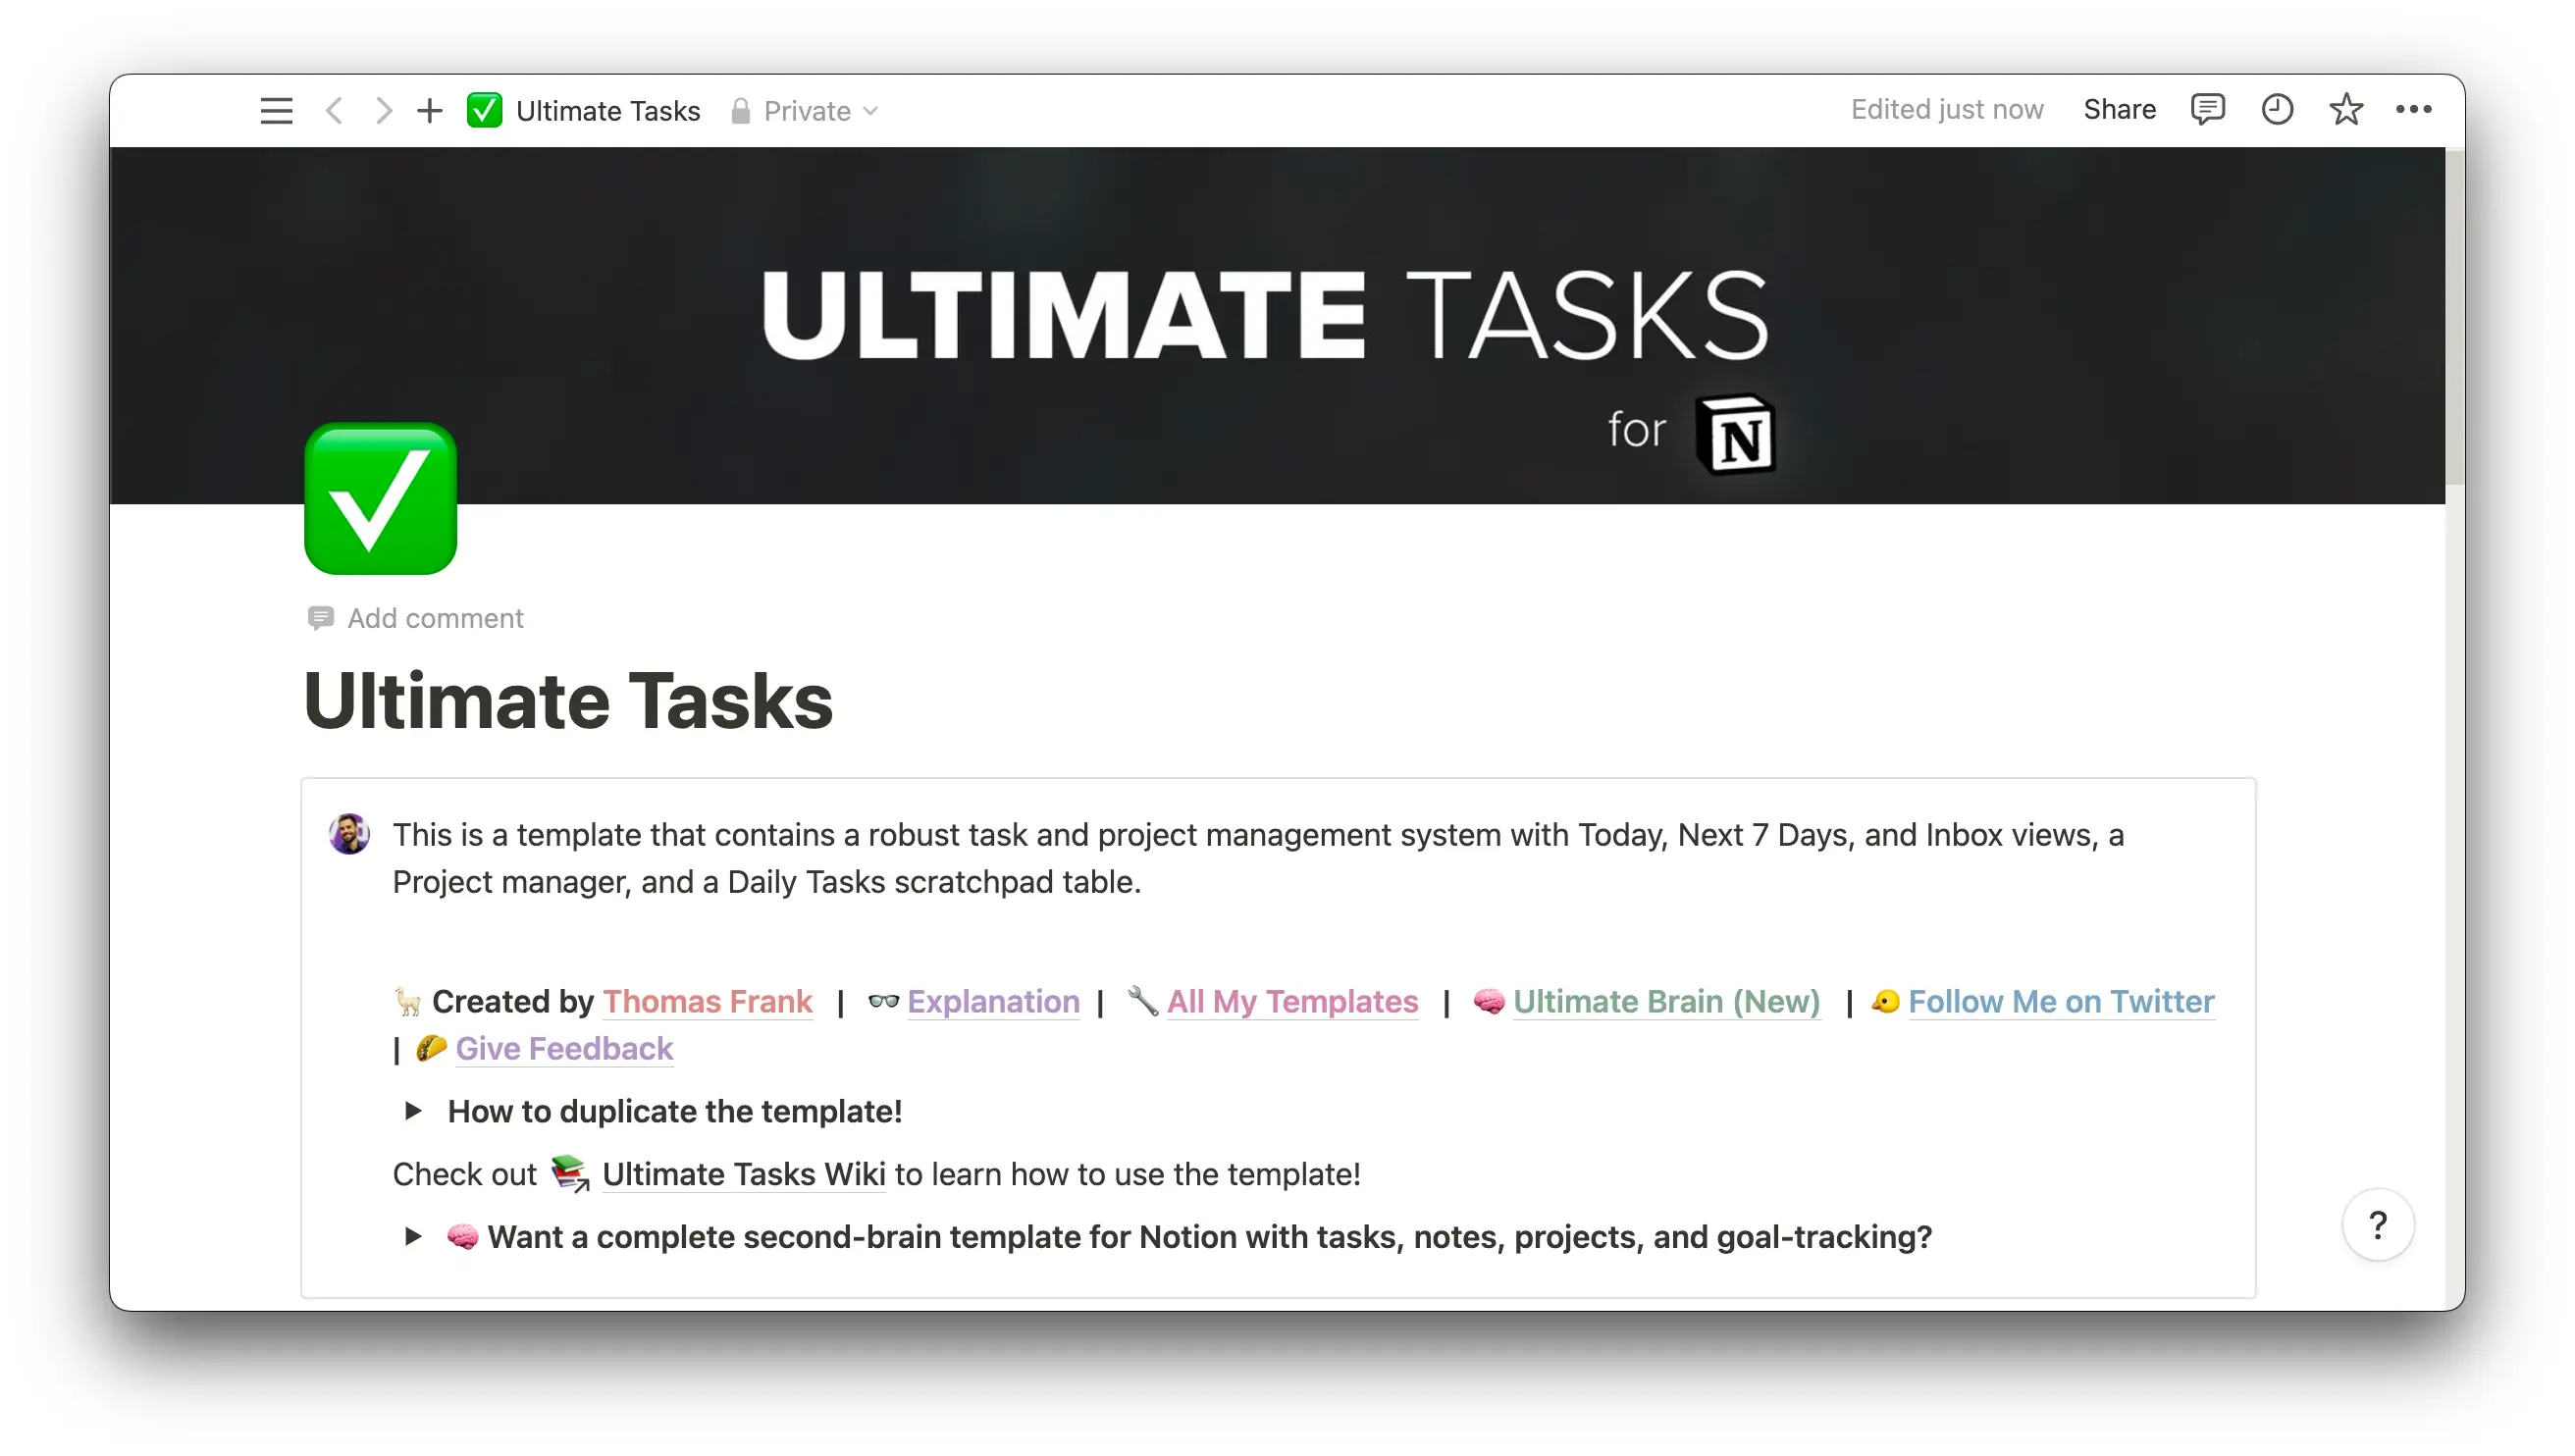Click the question mark help button
Image resolution: width=2575 pixels, height=1456 pixels.
[x=2377, y=1224]
